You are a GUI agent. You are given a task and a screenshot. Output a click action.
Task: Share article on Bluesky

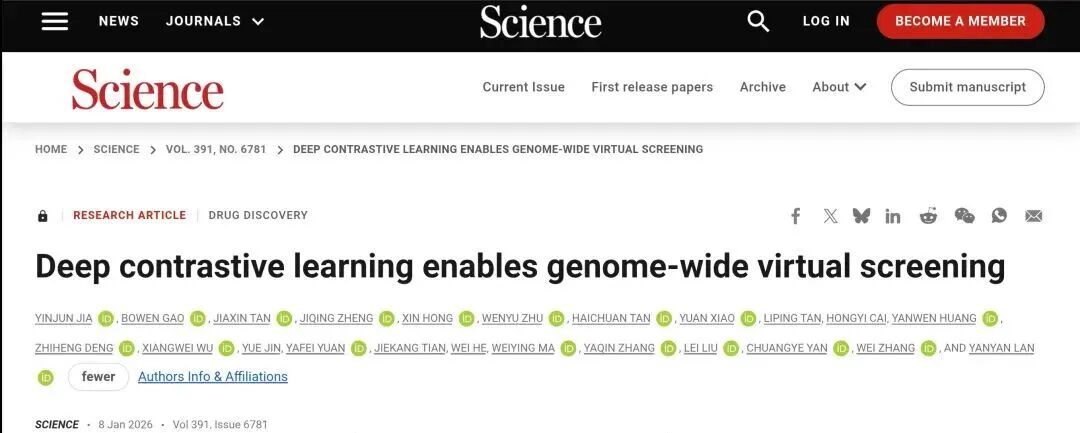(861, 216)
